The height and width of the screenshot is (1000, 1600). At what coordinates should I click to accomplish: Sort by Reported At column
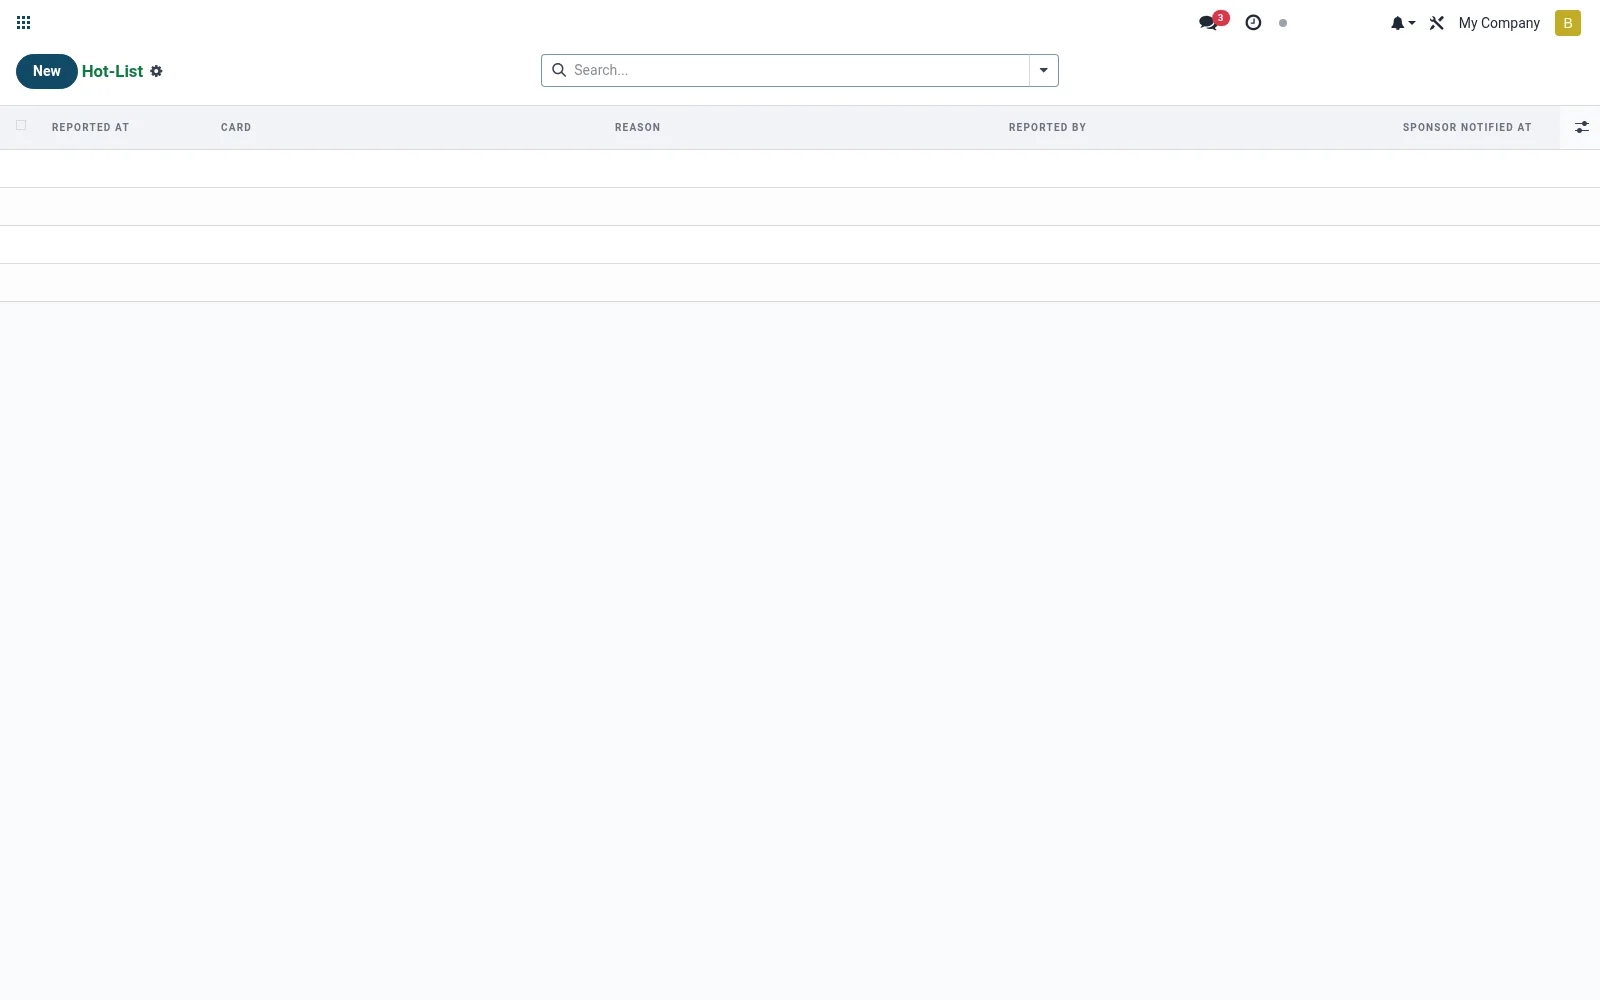click(91, 127)
